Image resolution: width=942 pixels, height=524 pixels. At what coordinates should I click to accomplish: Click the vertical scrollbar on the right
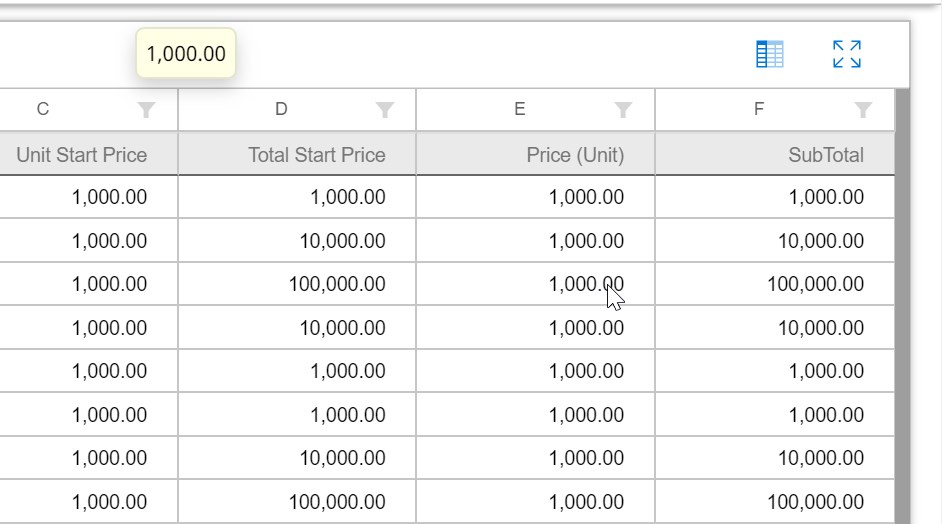tap(902, 300)
